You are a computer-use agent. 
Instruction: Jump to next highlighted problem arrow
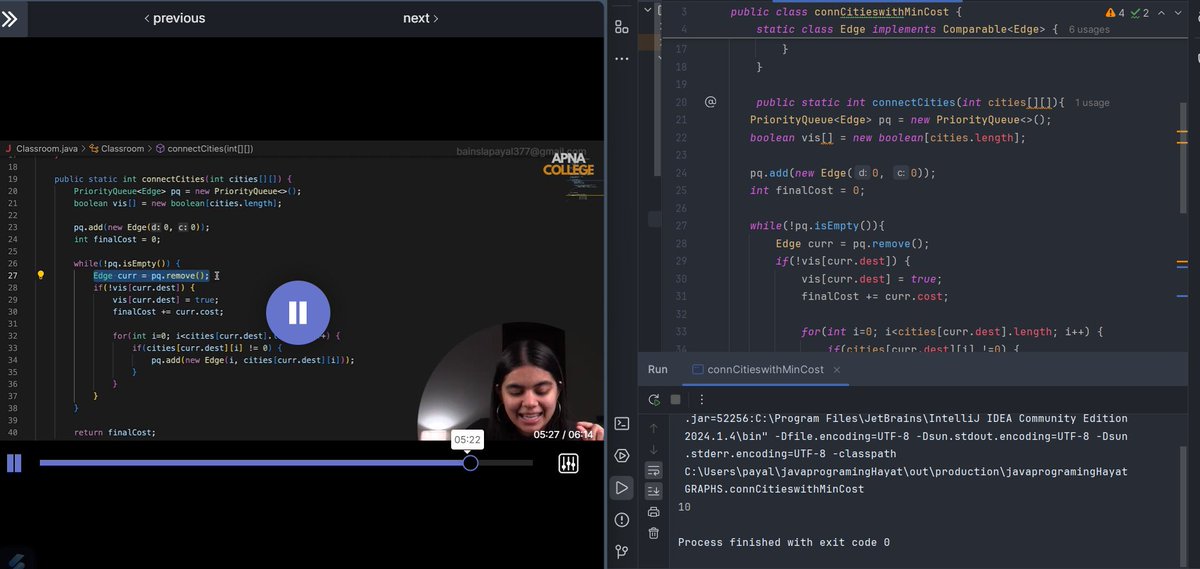1177,13
